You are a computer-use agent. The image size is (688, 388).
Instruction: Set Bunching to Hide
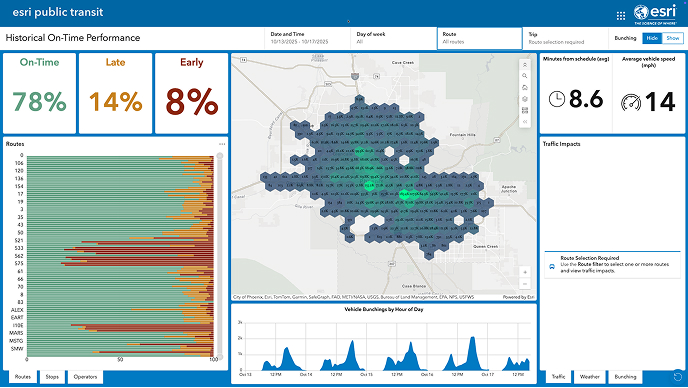(x=652, y=38)
